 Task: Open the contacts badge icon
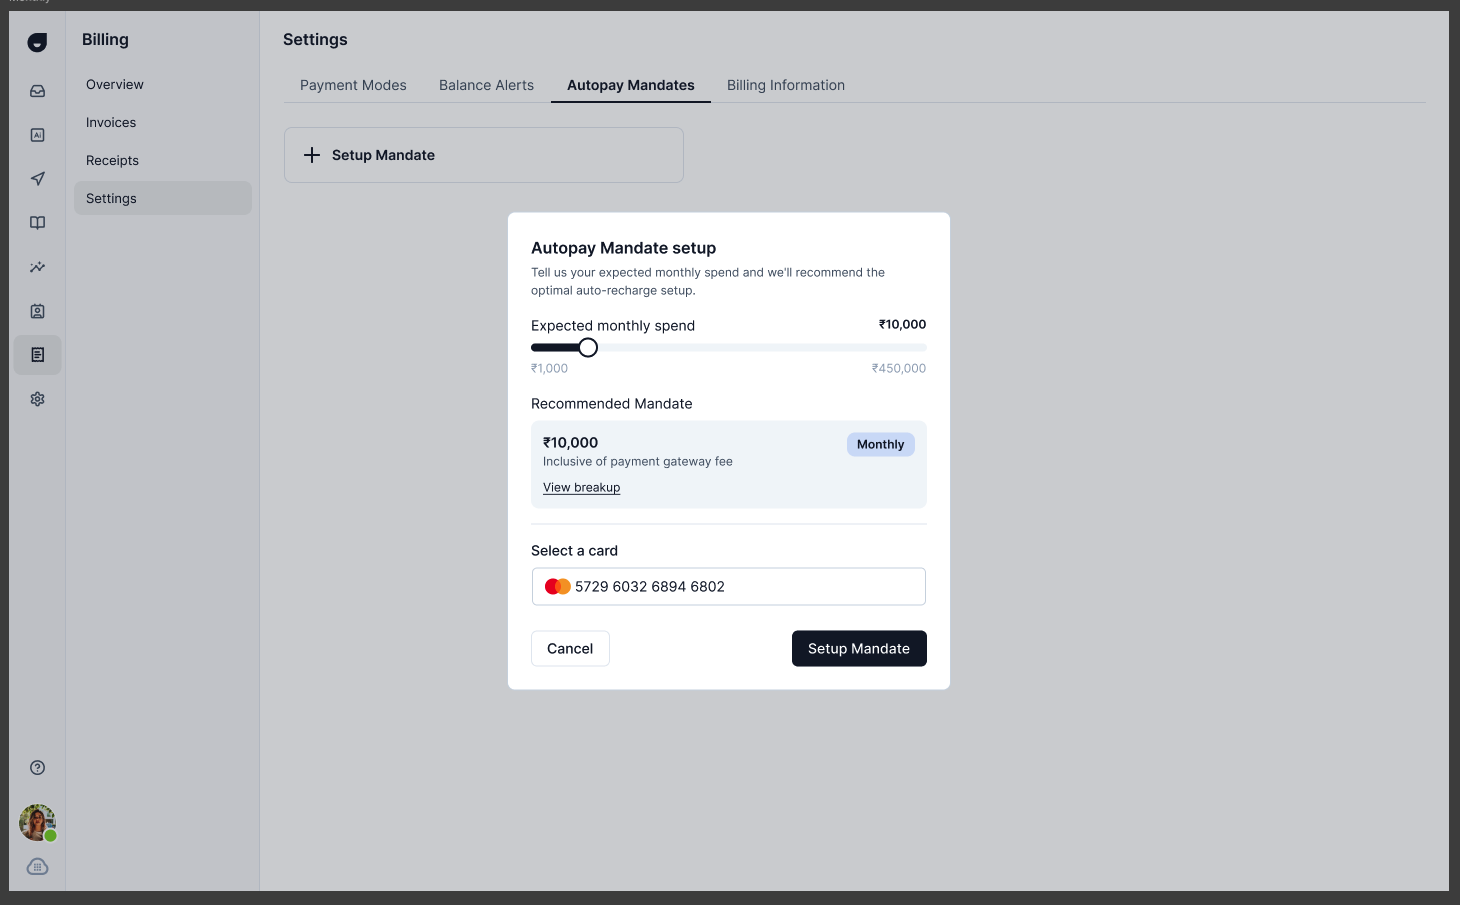coord(37,311)
